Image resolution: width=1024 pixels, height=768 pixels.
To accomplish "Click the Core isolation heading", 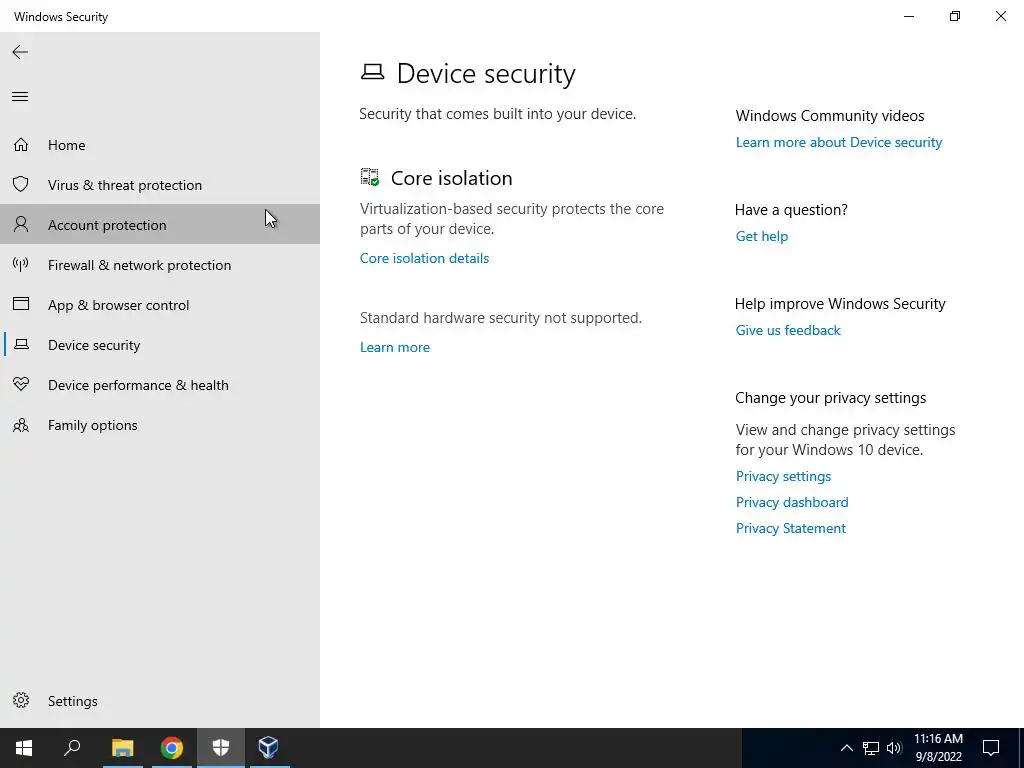I will coord(451,178).
